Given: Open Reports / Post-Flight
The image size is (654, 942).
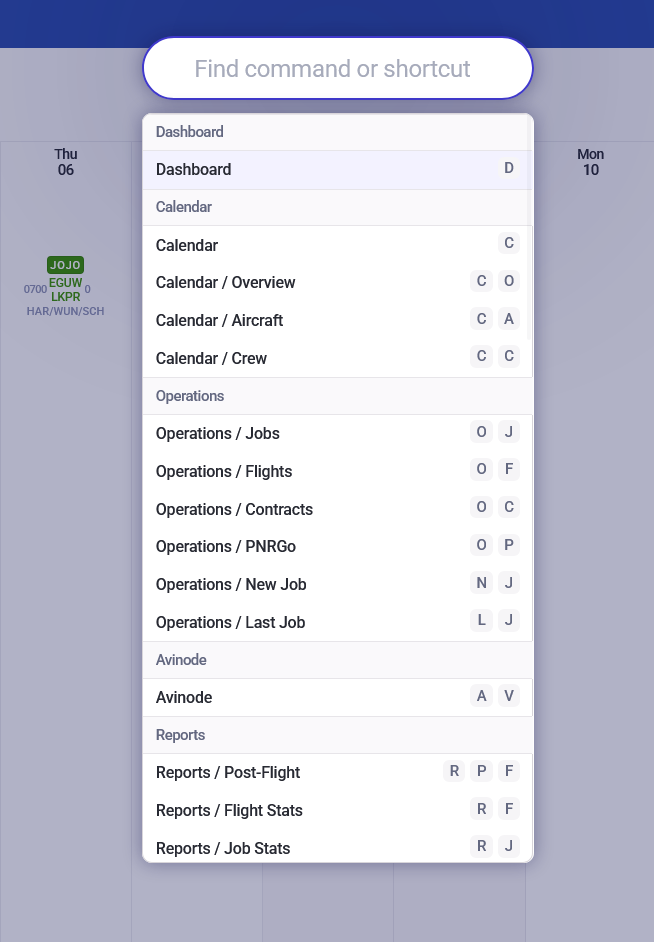Looking at the screenshot, I should click(x=337, y=773).
